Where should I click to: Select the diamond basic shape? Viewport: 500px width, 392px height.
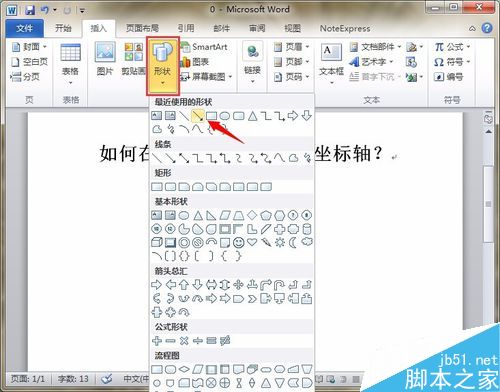252,215
